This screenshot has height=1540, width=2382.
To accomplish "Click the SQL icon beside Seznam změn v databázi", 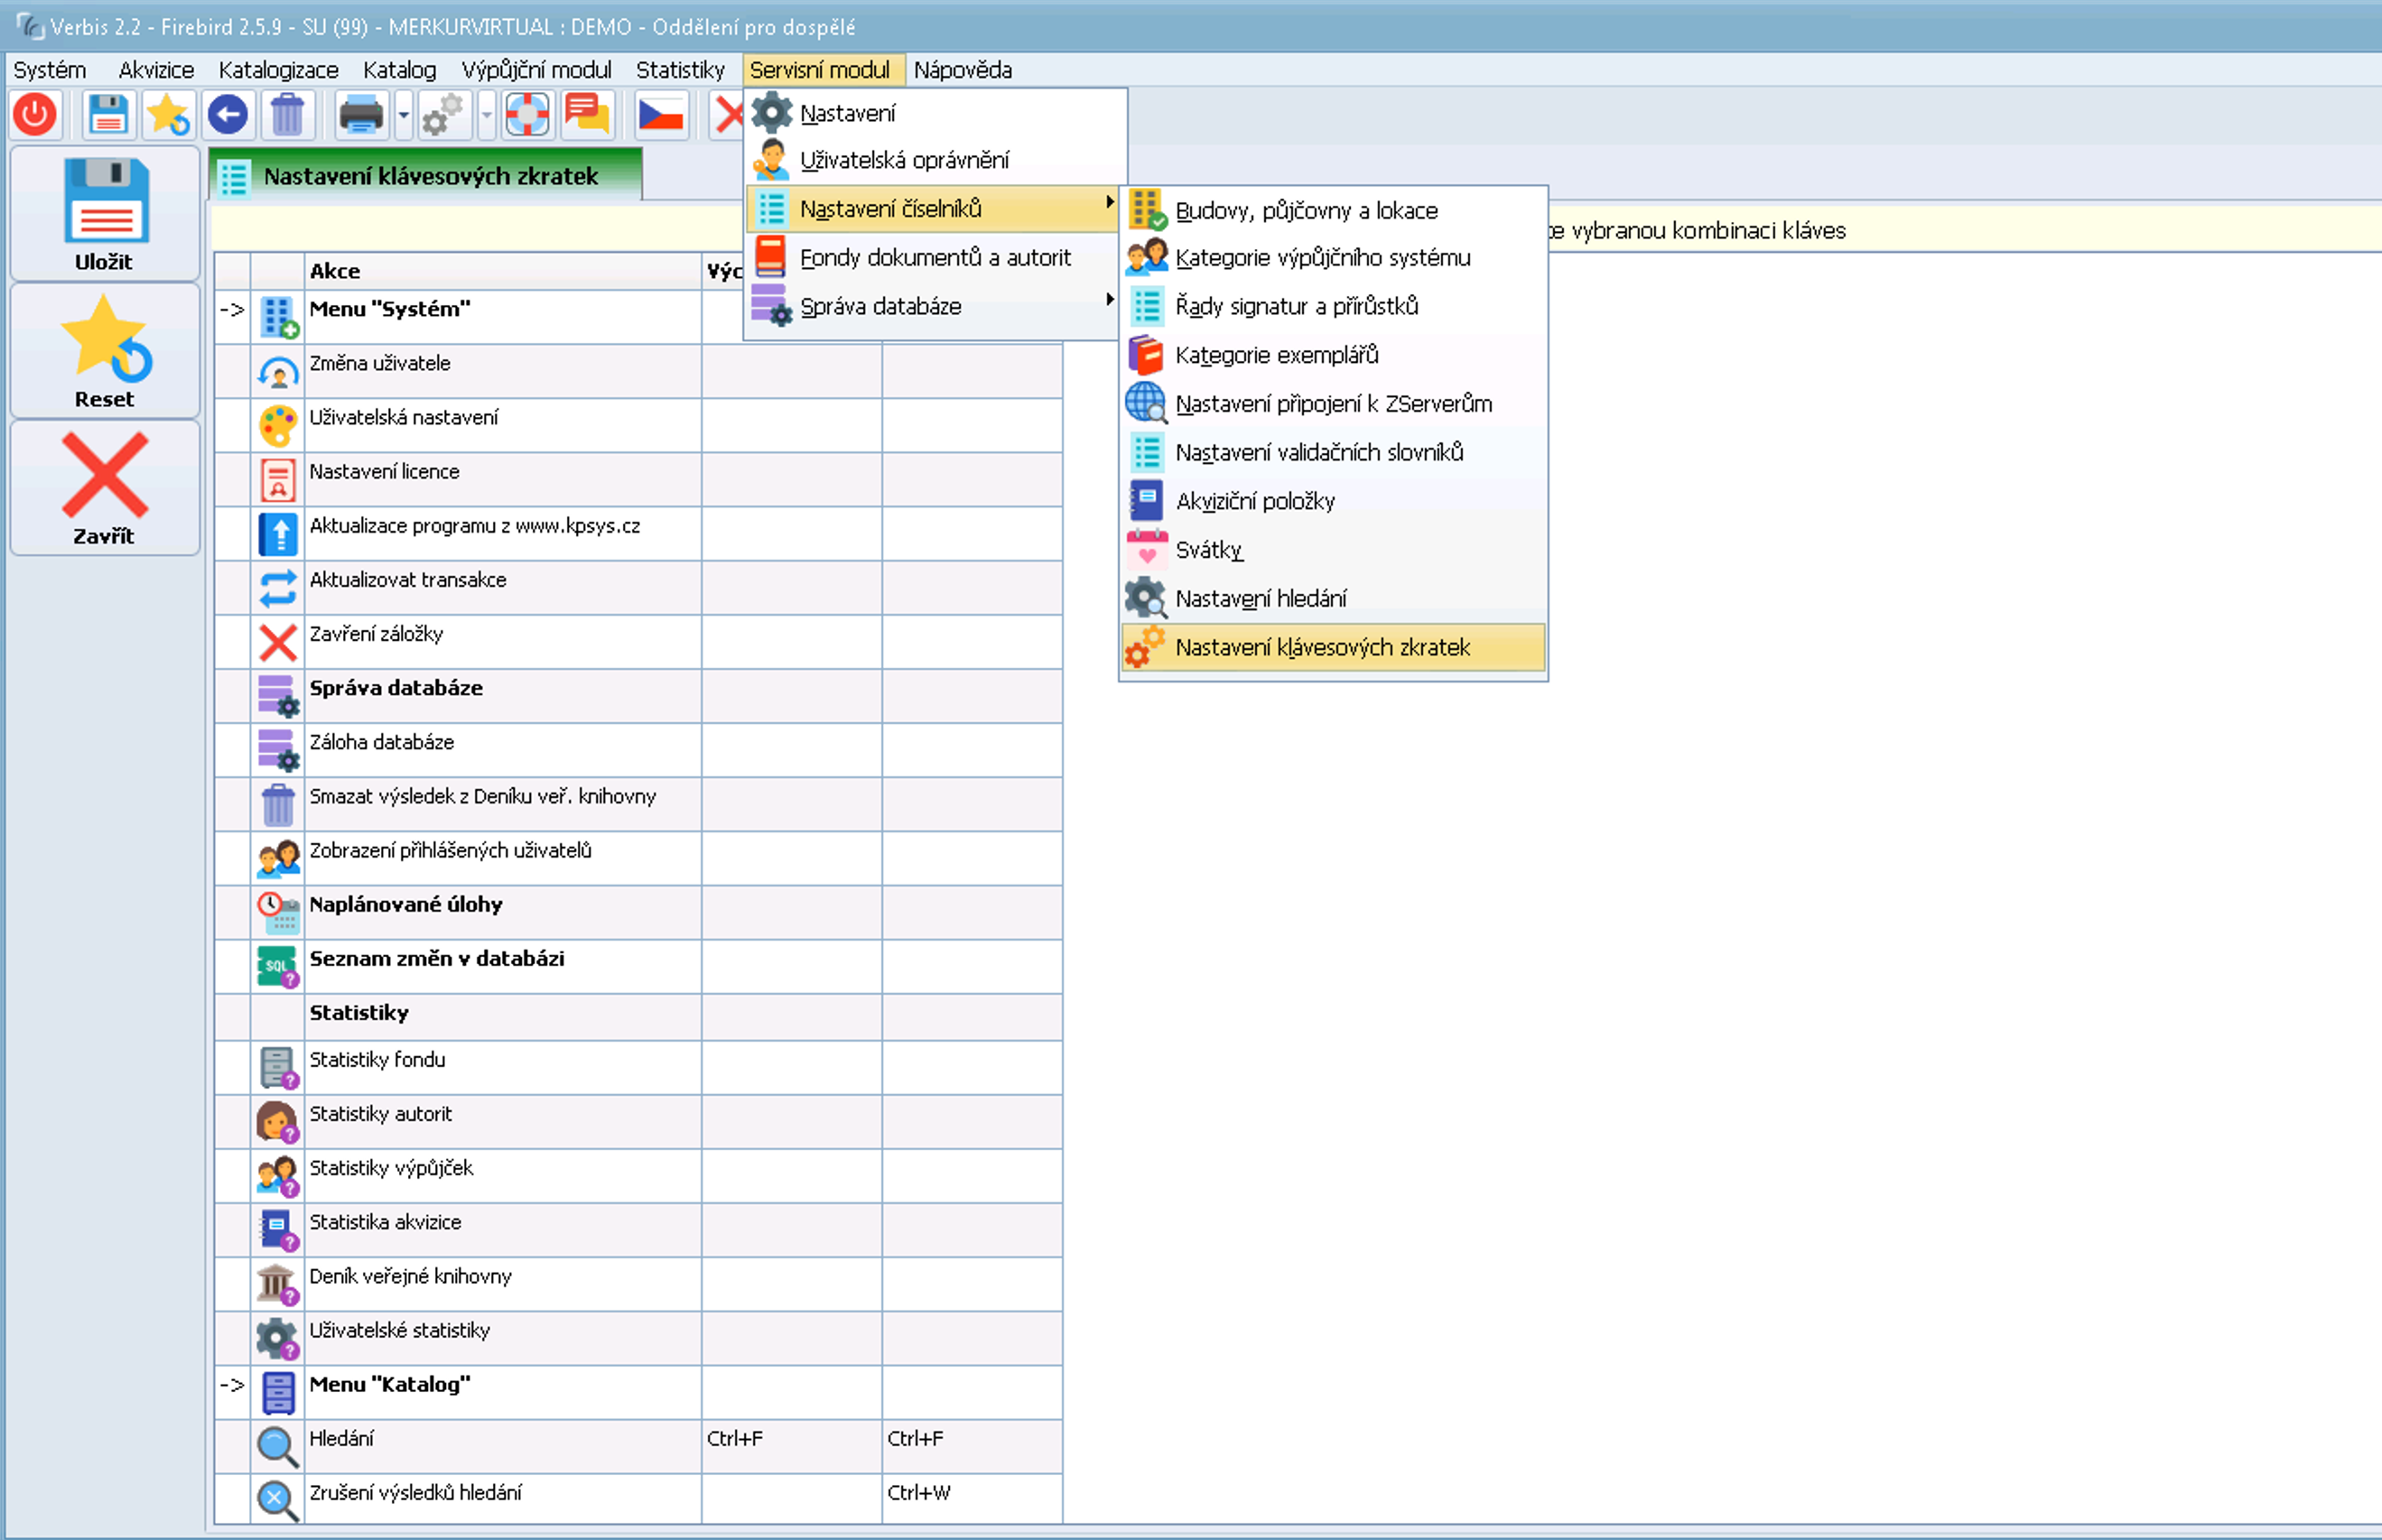I will point(278,967).
